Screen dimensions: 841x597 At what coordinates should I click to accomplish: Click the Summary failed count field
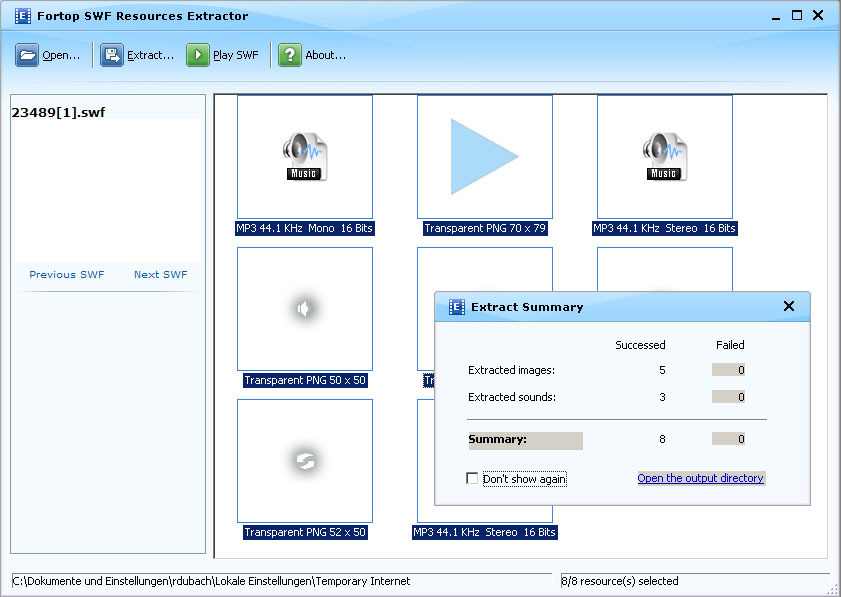tap(728, 439)
